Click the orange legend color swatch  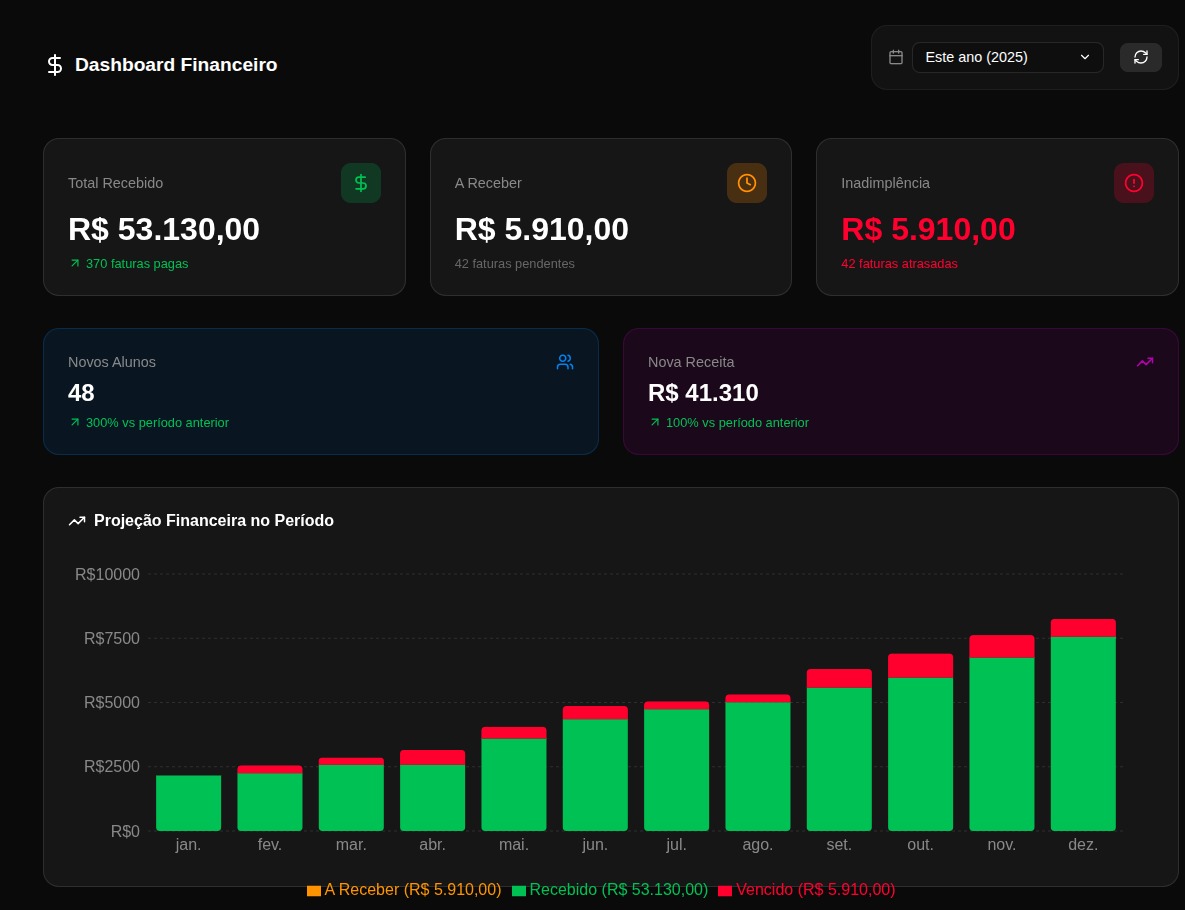pyautogui.click(x=314, y=890)
